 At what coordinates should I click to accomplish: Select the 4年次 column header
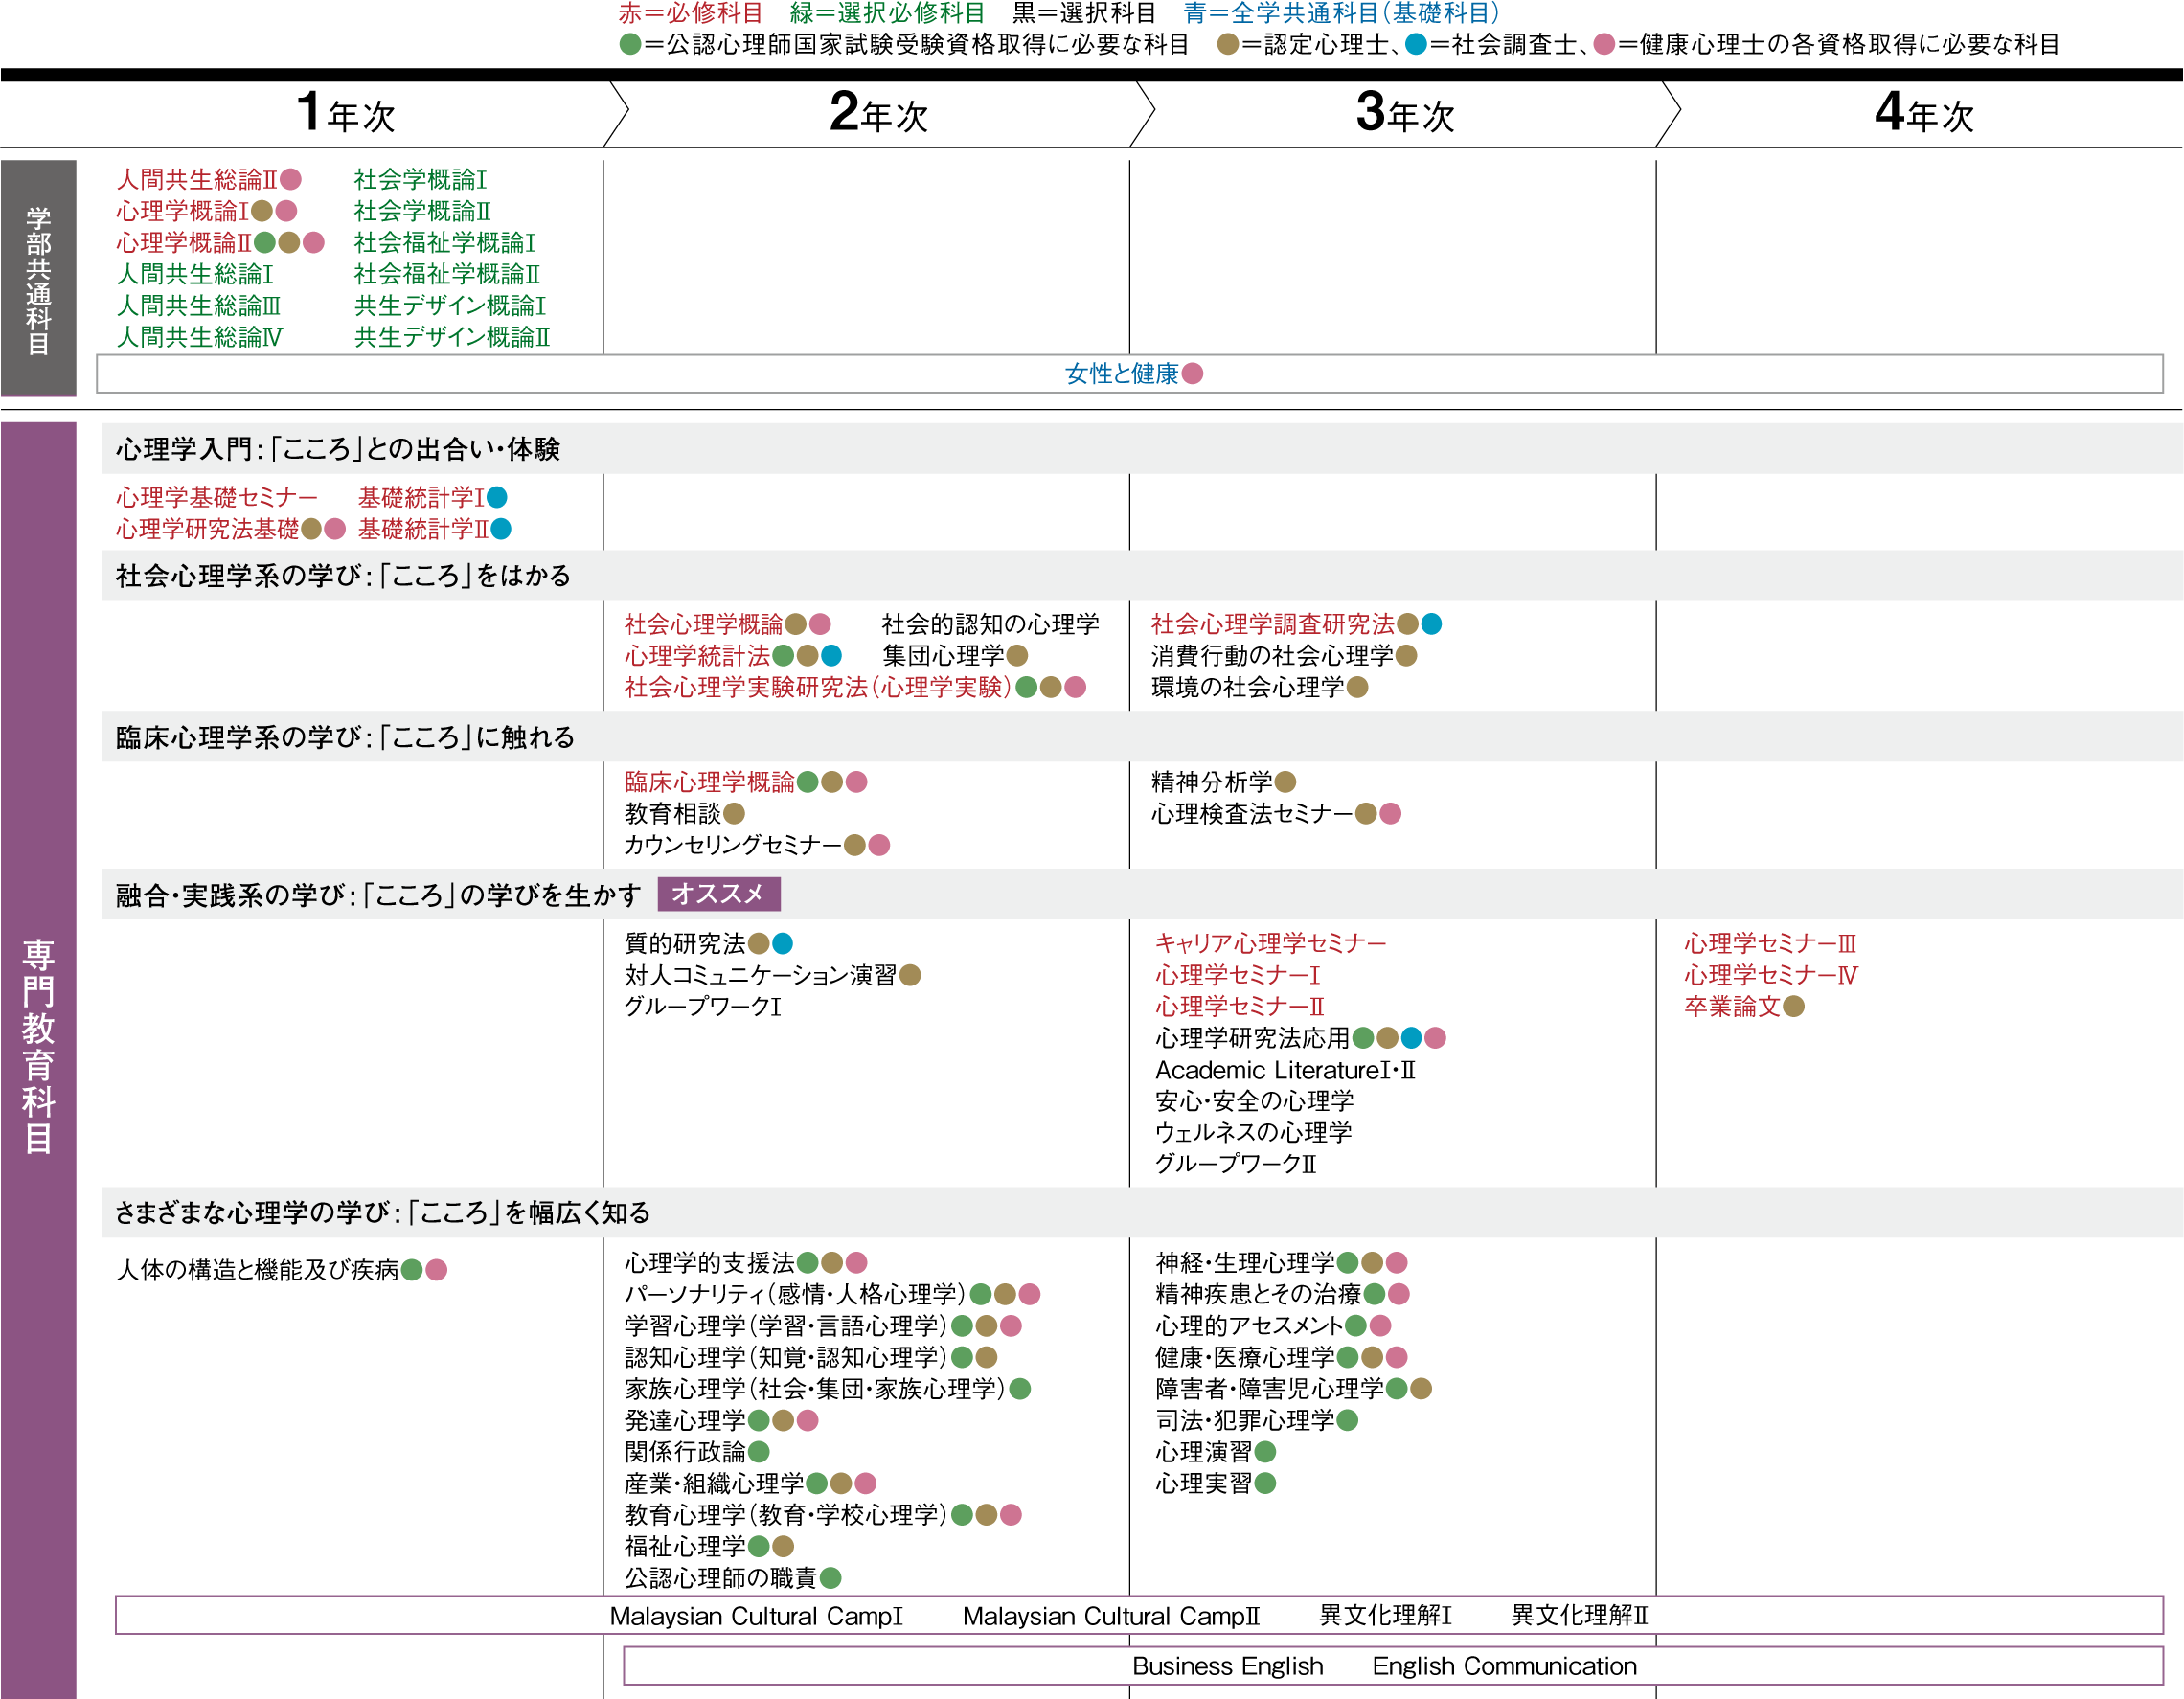tap(1924, 113)
